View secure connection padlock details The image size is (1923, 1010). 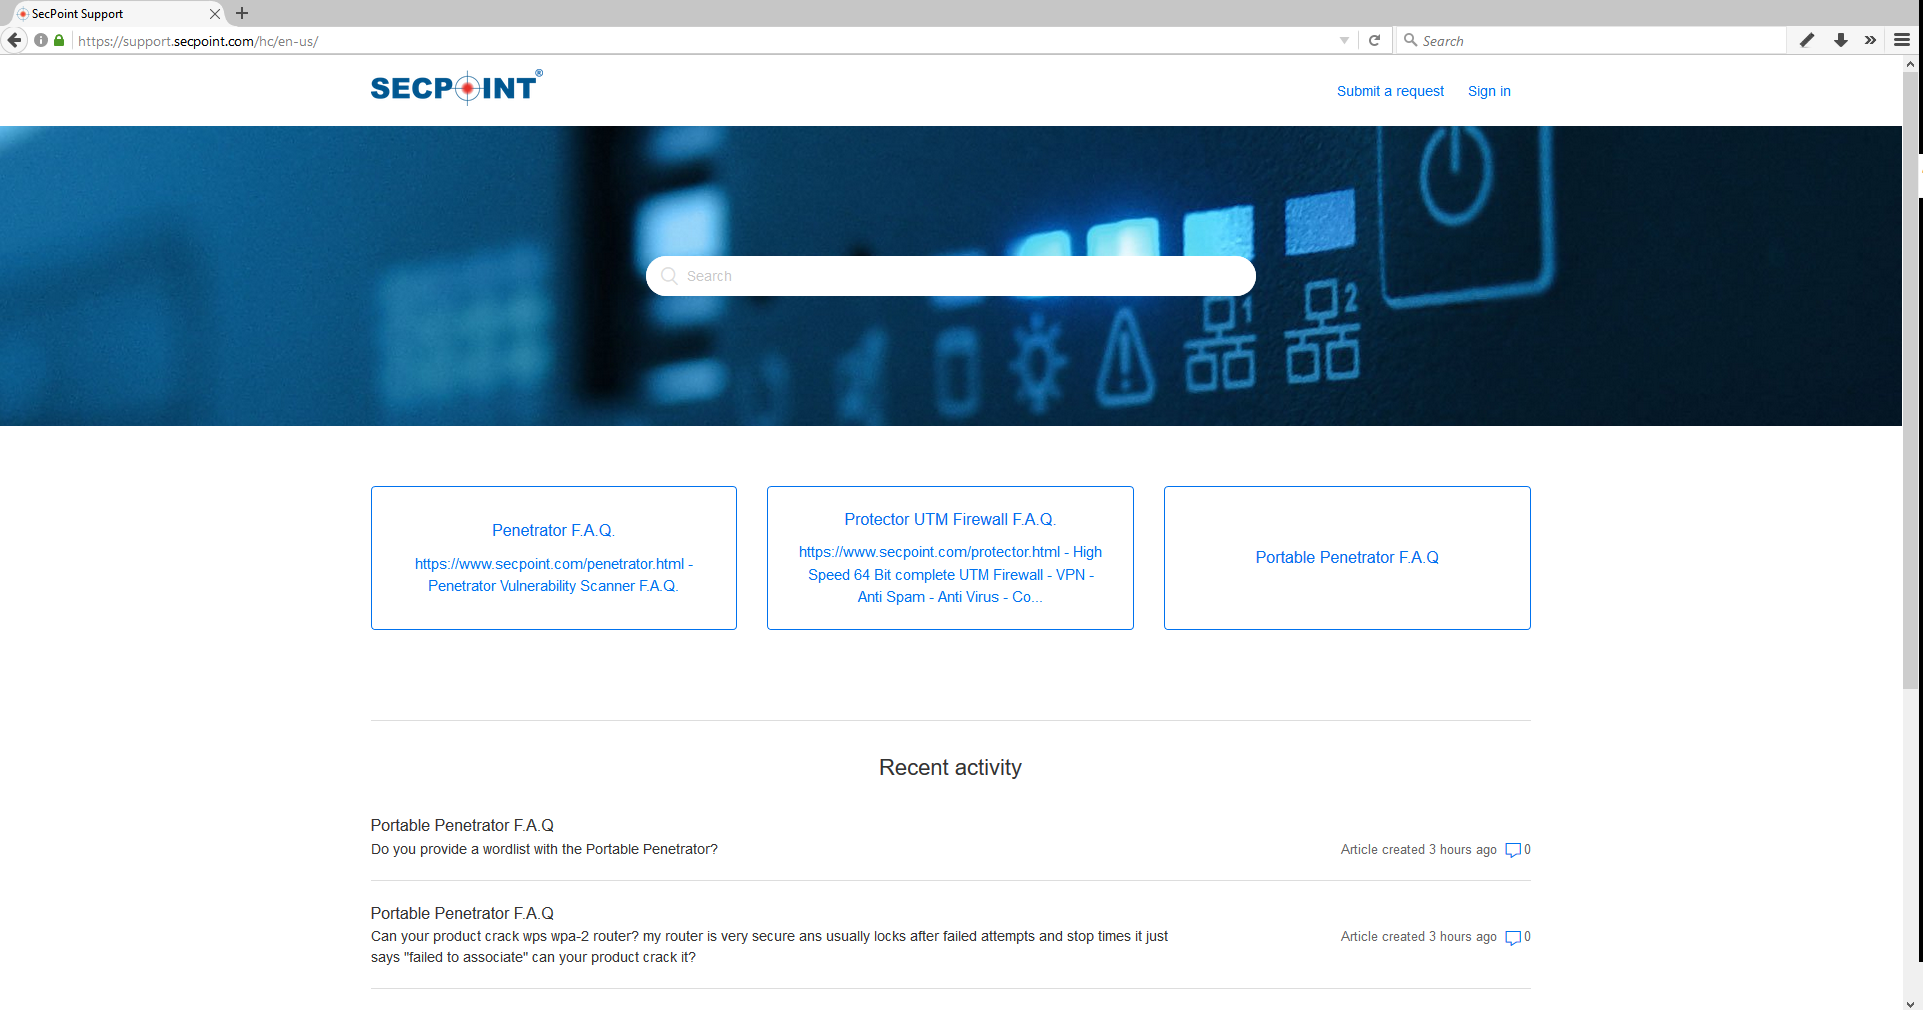click(x=59, y=40)
